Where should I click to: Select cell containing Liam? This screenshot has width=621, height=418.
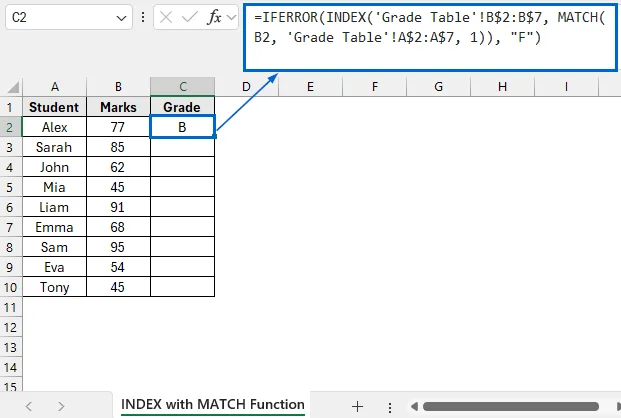[x=54, y=207]
